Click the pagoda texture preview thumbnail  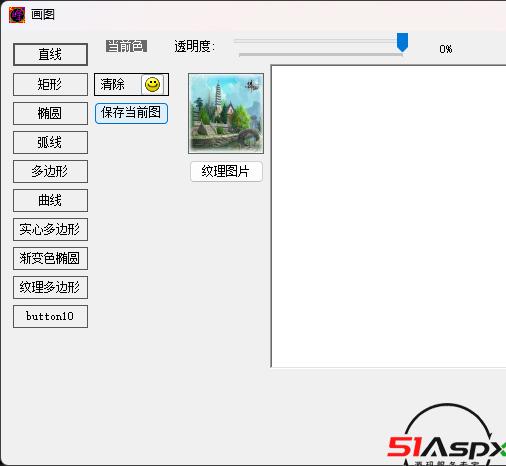point(226,113)
